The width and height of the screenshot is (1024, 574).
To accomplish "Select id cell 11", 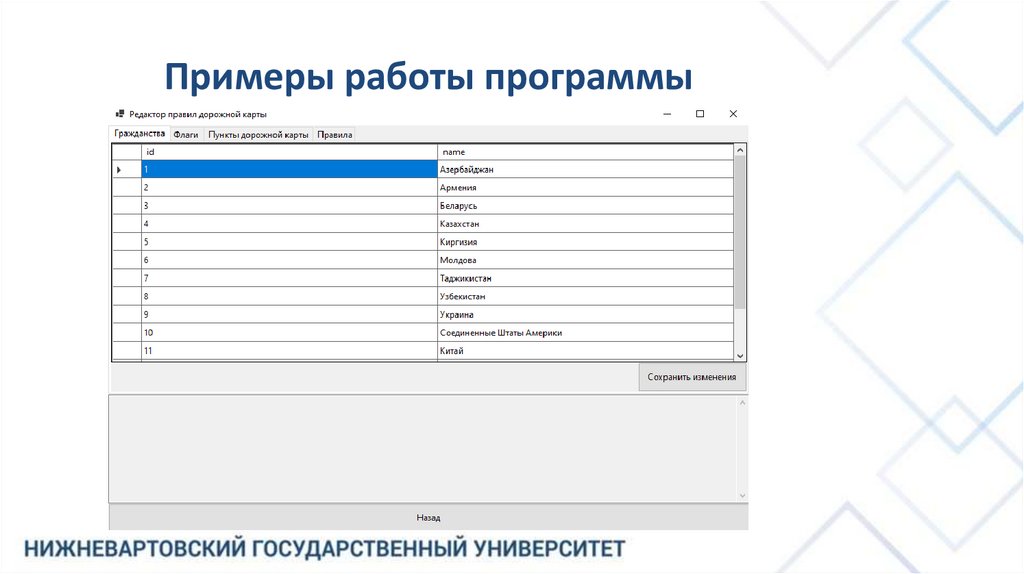I will [289, 351].
